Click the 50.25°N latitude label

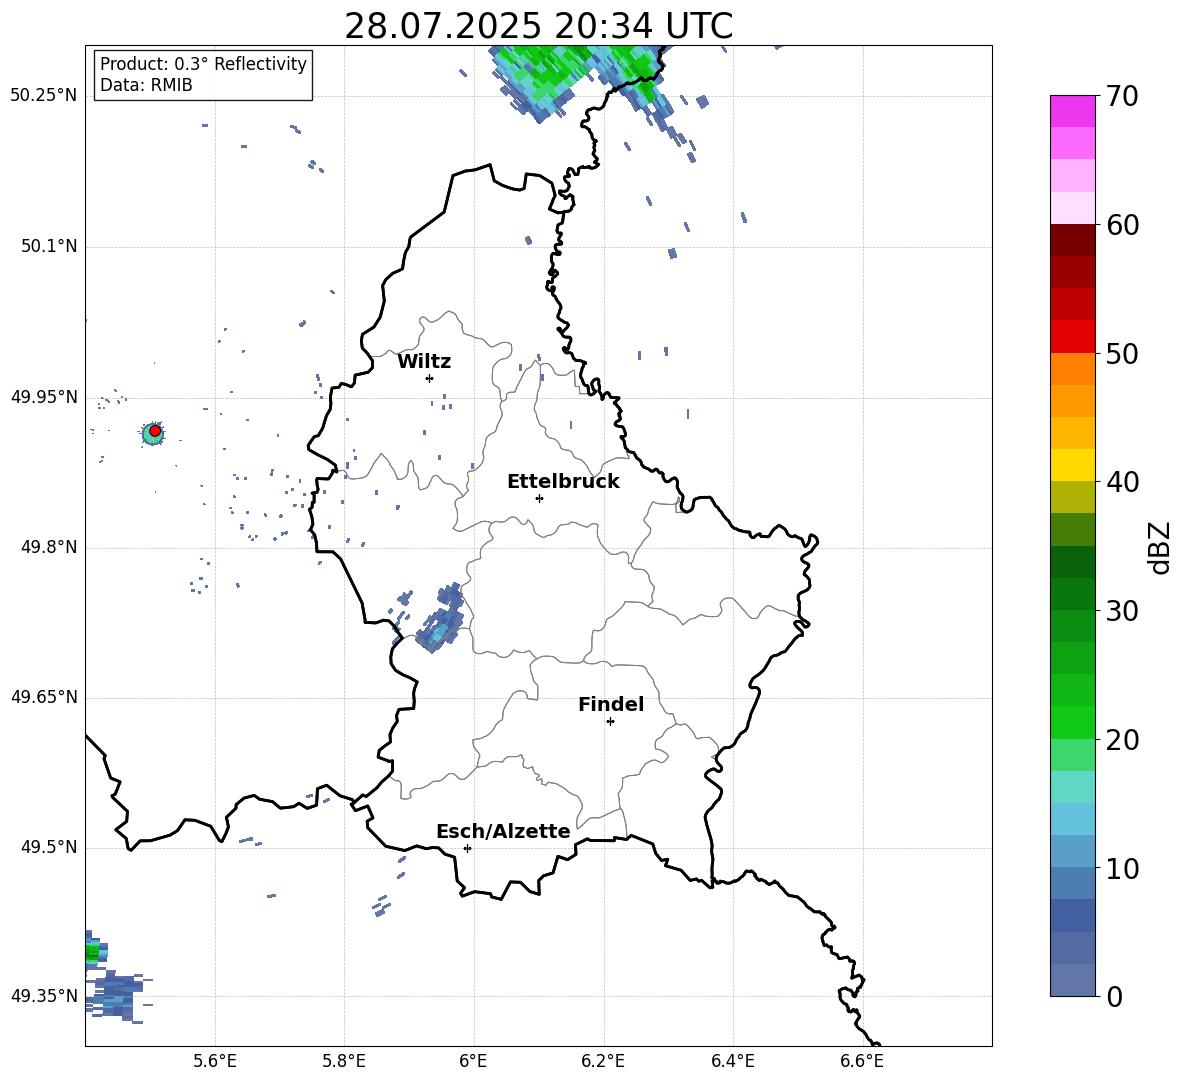[x=44, y=96]
